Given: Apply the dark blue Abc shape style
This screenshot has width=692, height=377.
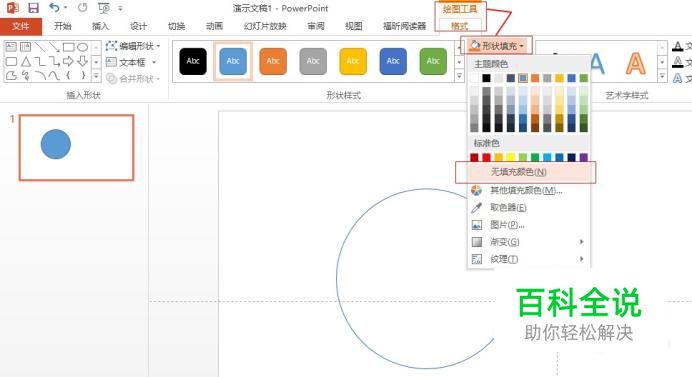Looking at the screenshot, I should 393,61.
